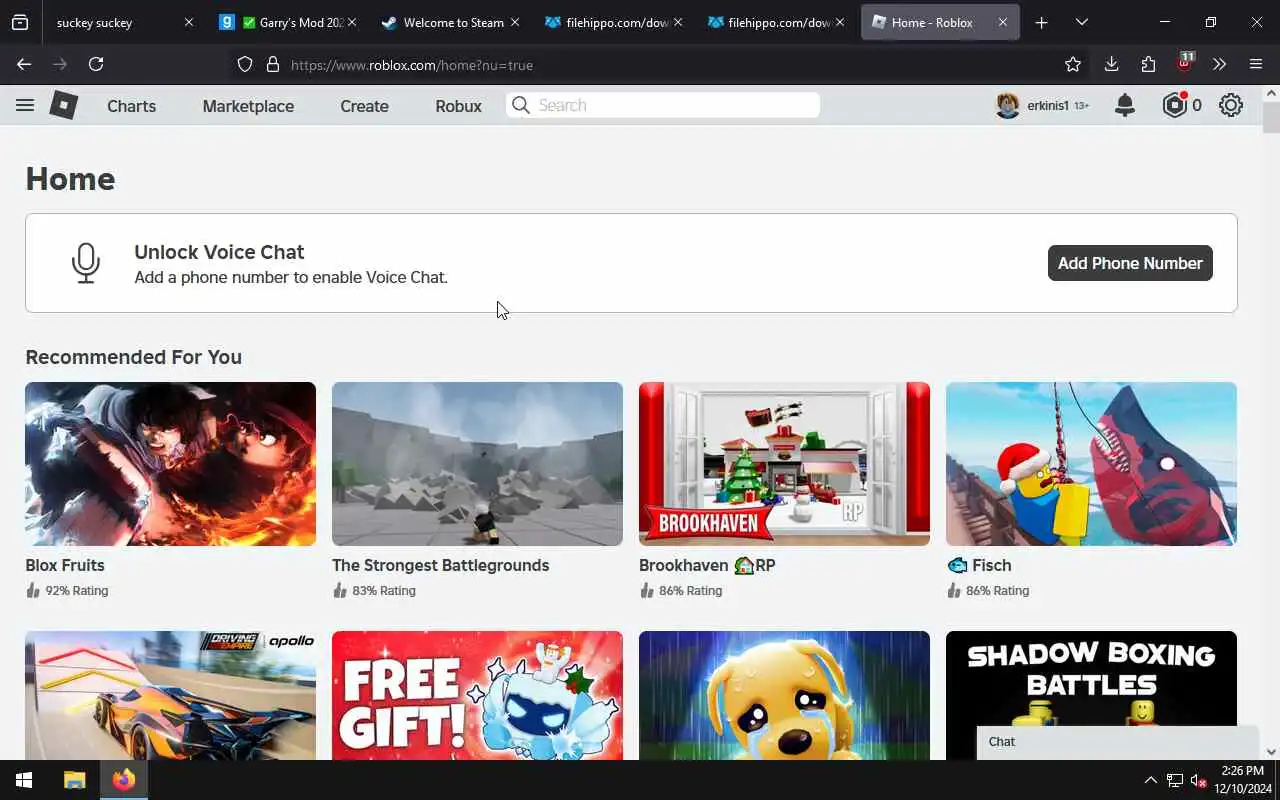Open the notifications bell
This screenshot has height=800, width=1280.
1125,105
